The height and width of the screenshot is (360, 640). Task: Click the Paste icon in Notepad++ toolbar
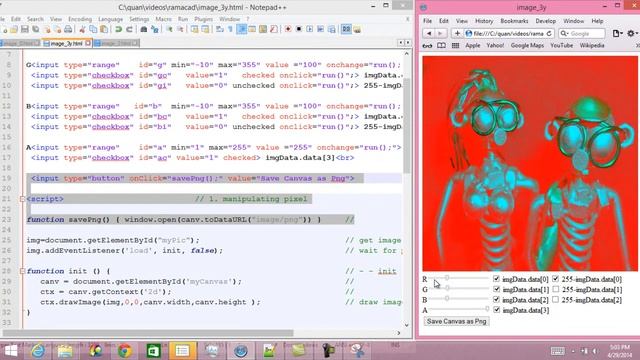104,29
